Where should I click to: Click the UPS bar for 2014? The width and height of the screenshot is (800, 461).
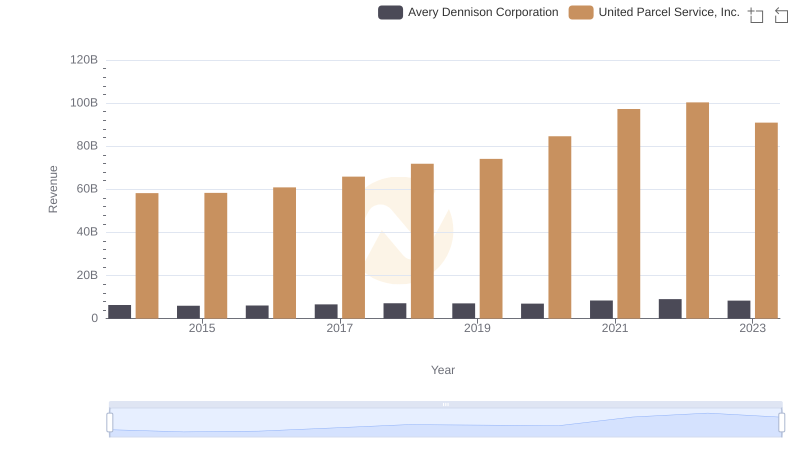(x=147, y=255)
